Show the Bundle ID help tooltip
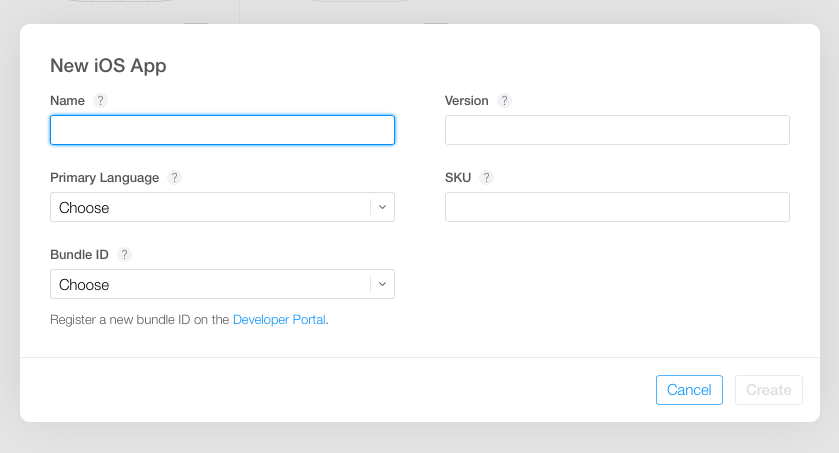839x453 pixels. click(125, 255)
